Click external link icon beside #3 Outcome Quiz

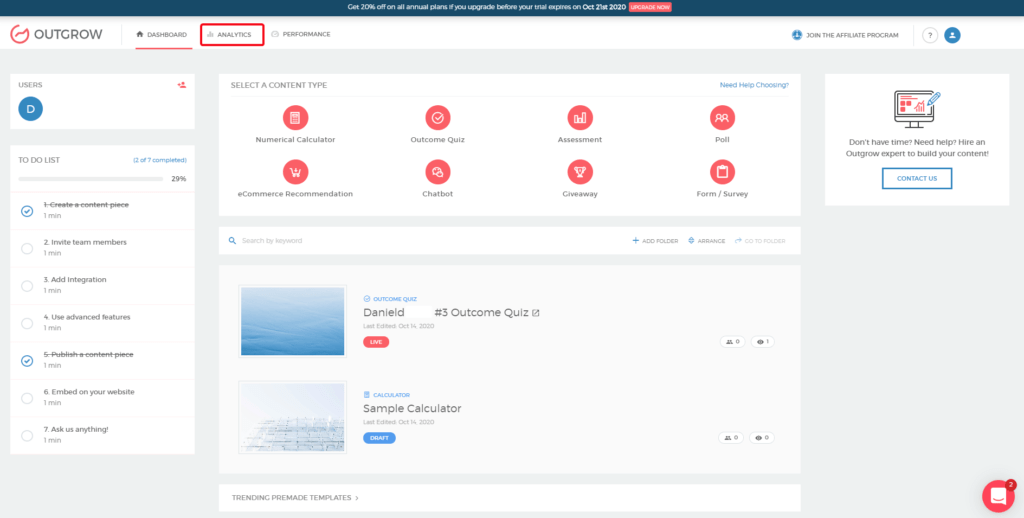pyautogui.click(x=536, y=313)
